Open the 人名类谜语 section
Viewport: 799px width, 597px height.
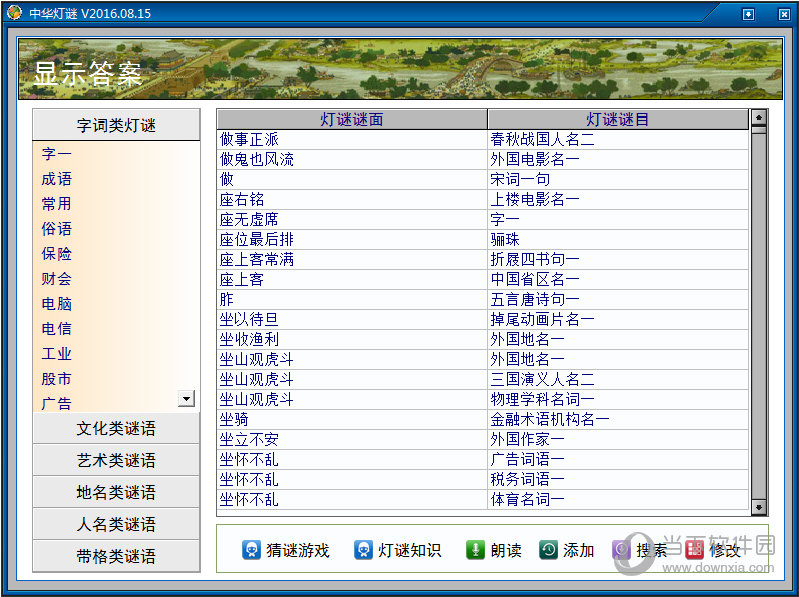(x=116, y=524)
